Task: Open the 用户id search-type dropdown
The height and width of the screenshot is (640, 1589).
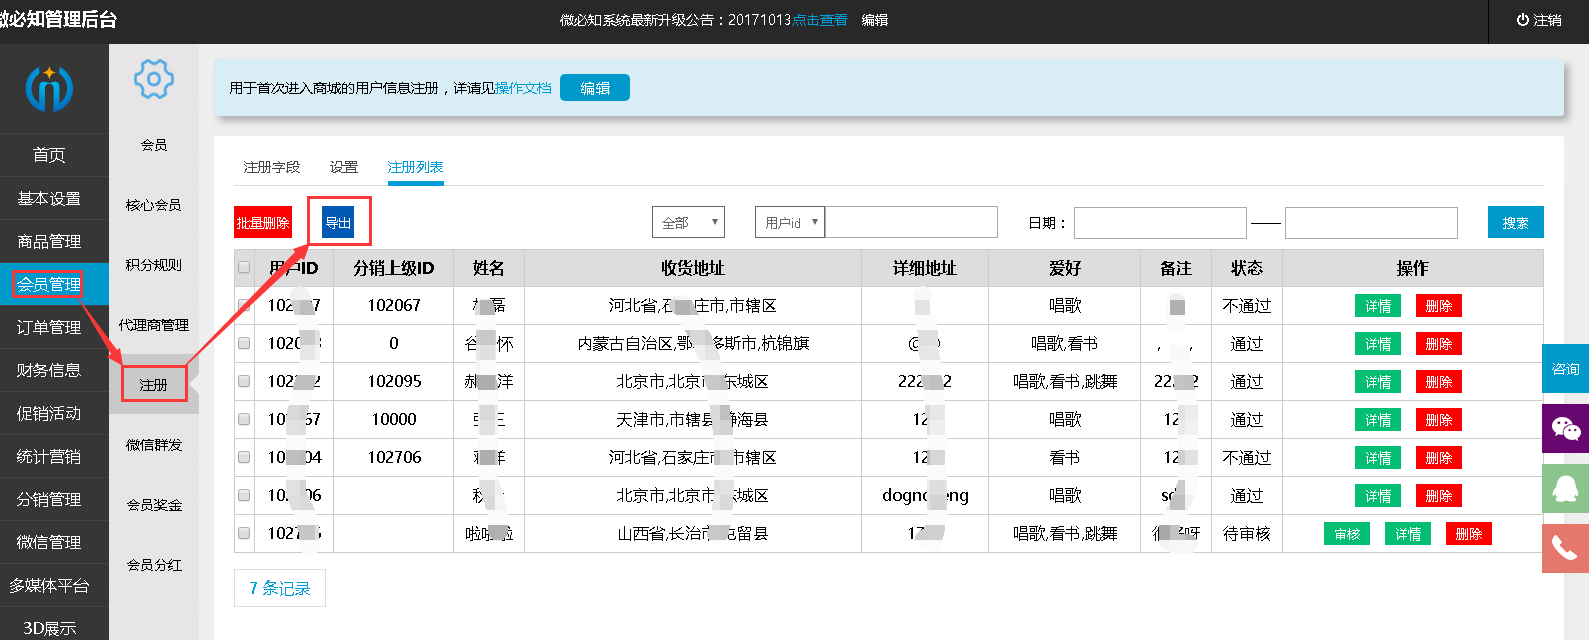Action: pos(790,222)
